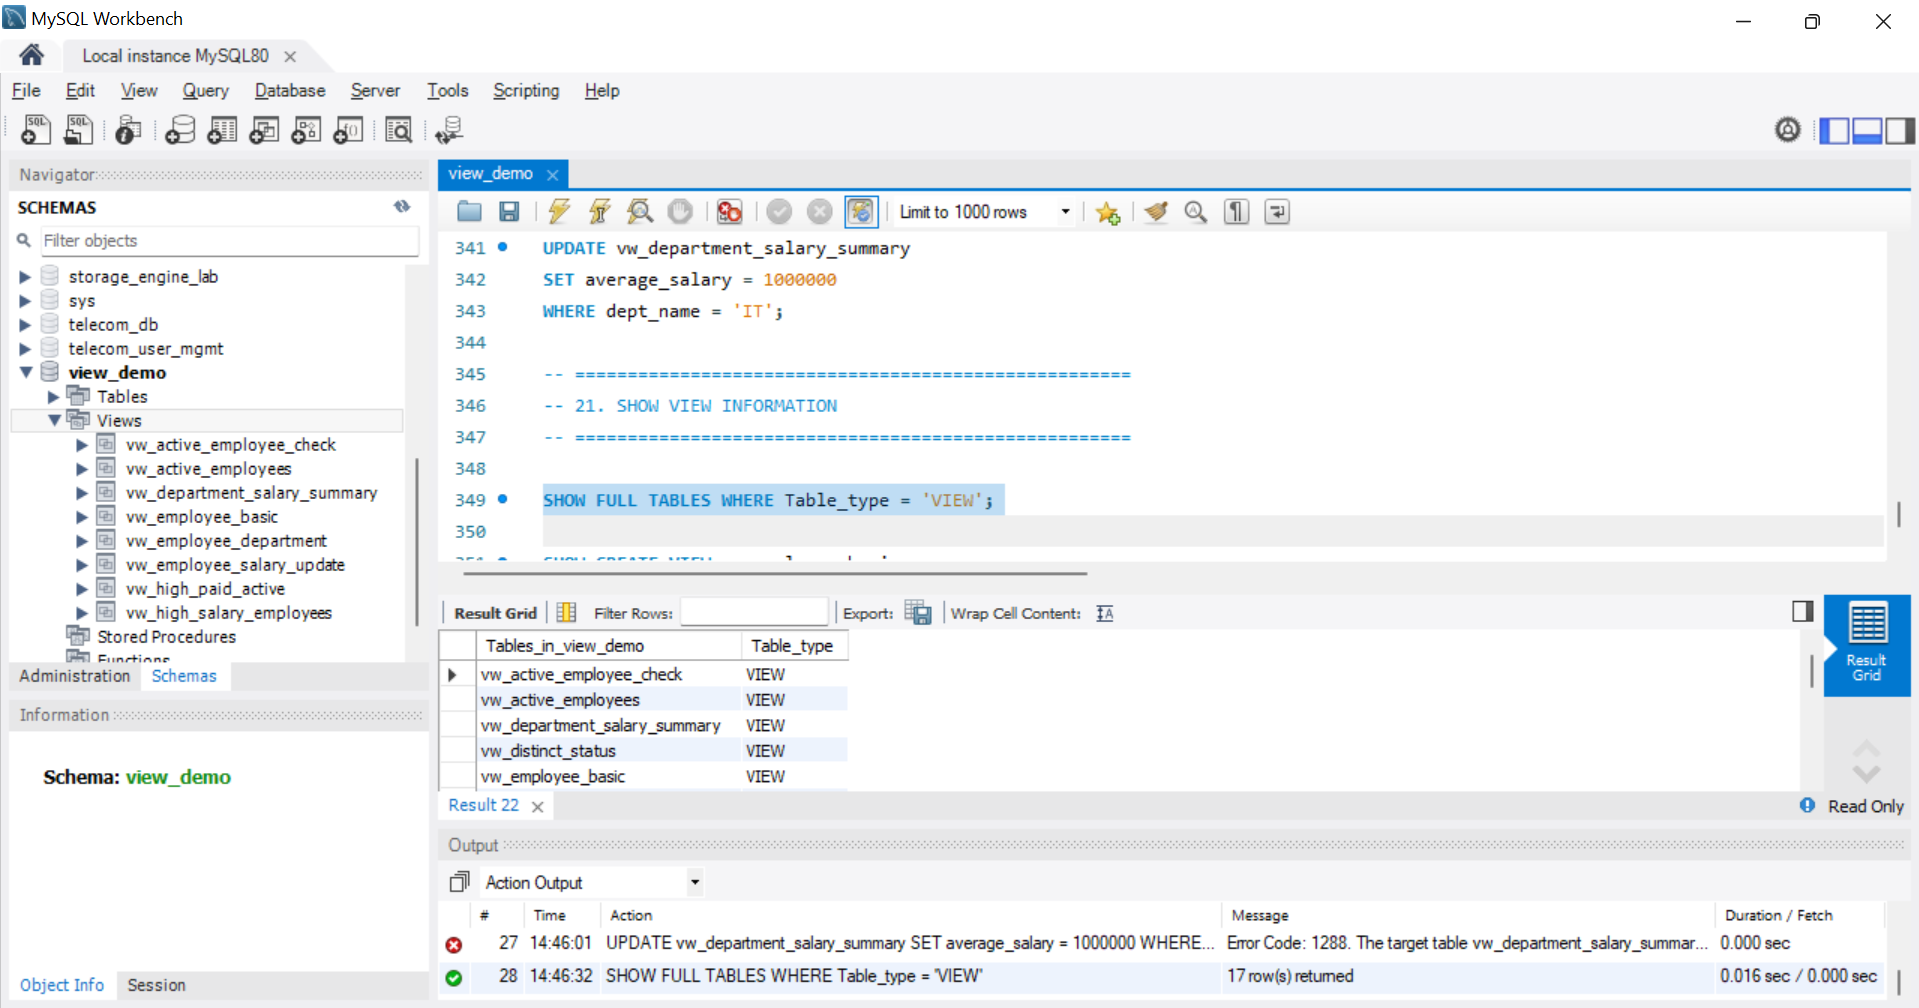Click Filter objects search field

click(x=229, y=241)
